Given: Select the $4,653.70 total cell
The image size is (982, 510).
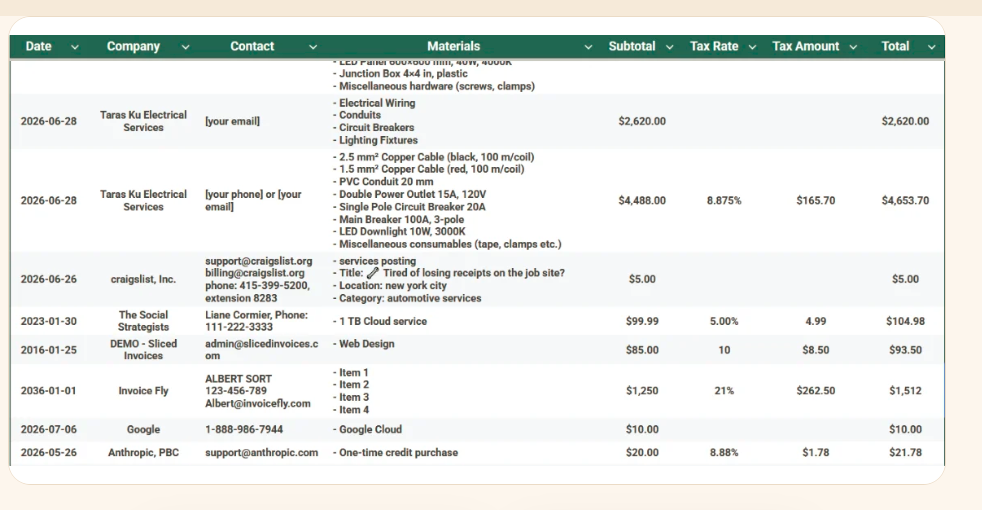Looking at the screenshot, I should pos(906,201).
